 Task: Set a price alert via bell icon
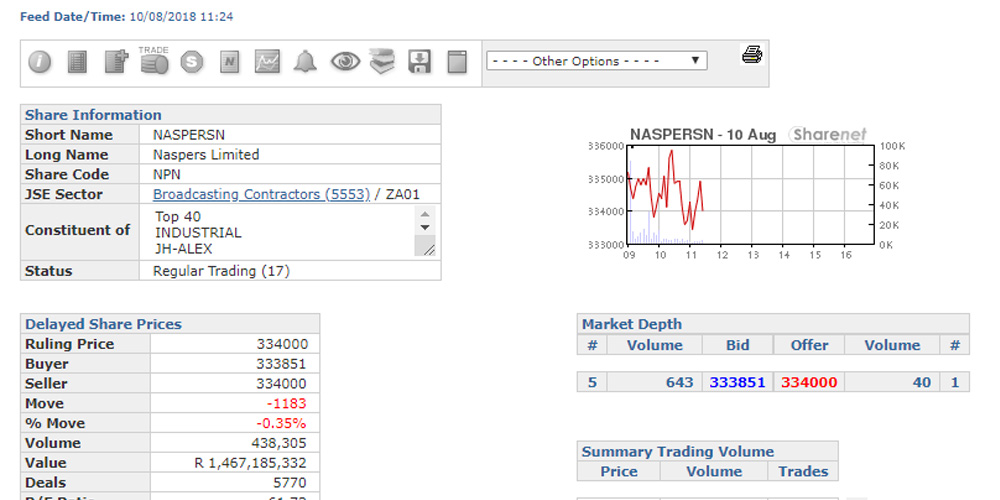(306, 62)
